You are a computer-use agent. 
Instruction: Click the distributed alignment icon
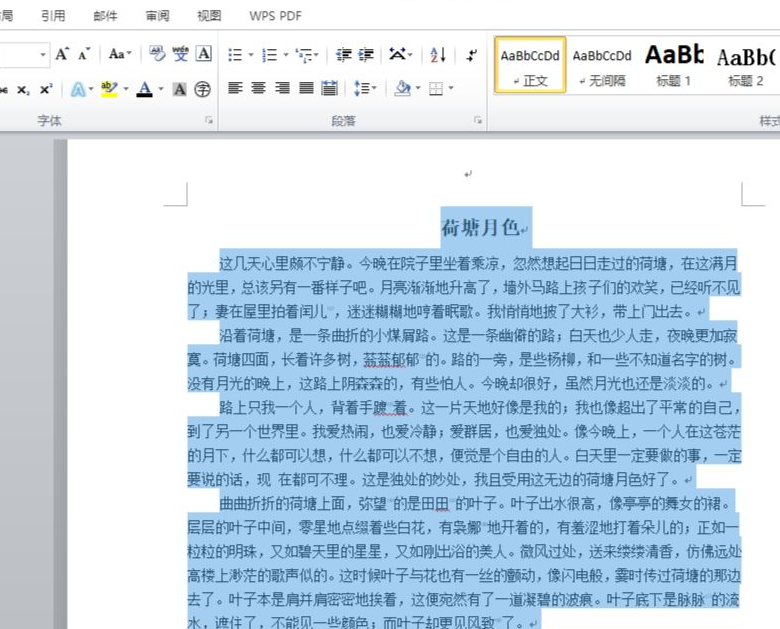tap(329, 88)
